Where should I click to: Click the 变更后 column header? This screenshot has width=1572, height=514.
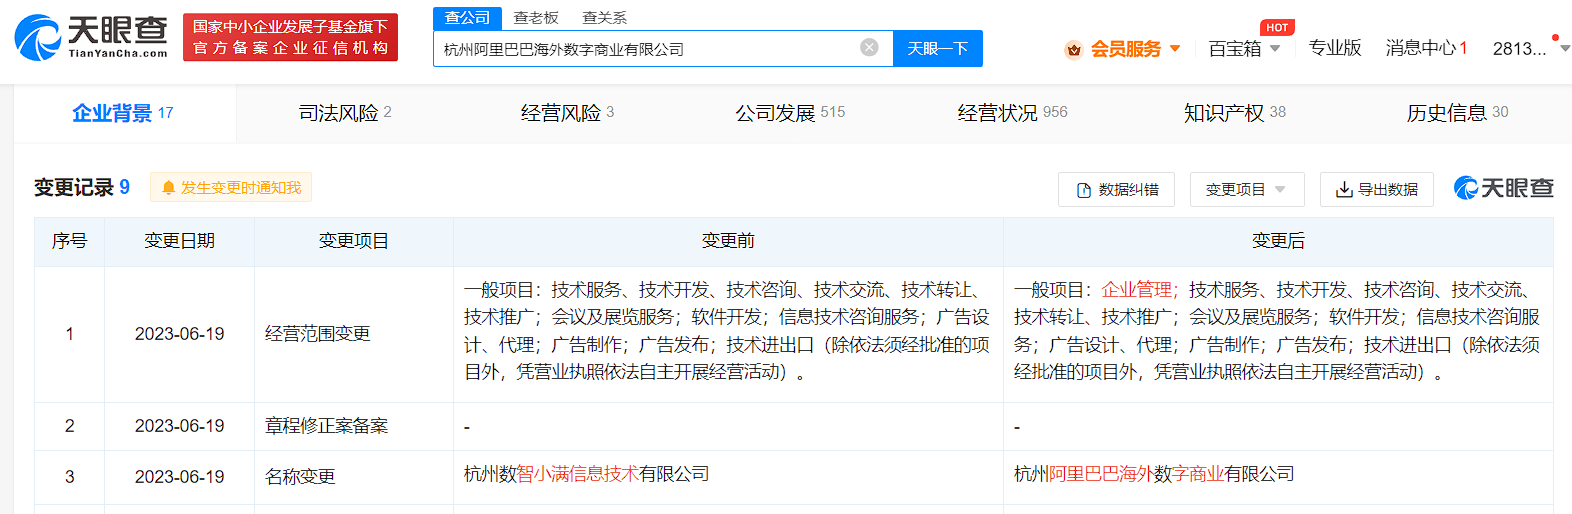click(1278, 241)
